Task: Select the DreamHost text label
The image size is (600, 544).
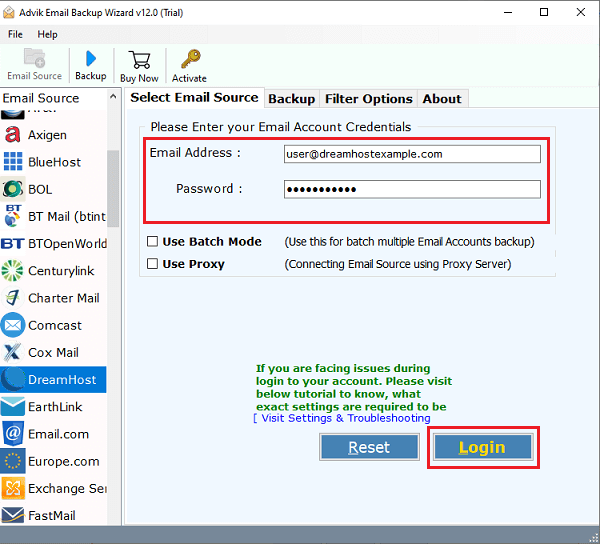Action: pos(62,379)
